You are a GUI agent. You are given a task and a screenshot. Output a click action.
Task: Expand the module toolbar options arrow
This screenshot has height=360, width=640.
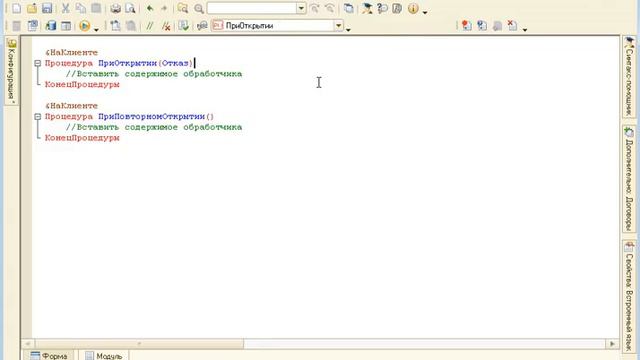tap(348, 29)
